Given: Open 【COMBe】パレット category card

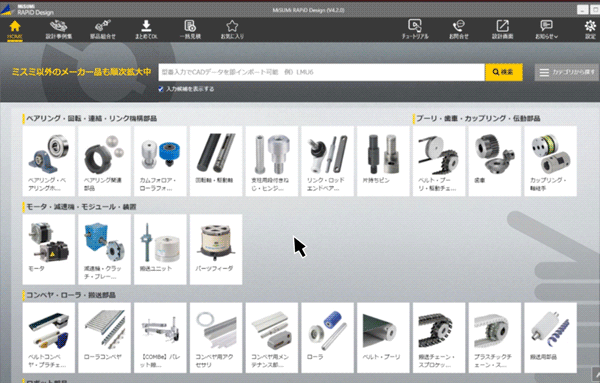Looking at the screenshot, I should [x=160, y=338].
